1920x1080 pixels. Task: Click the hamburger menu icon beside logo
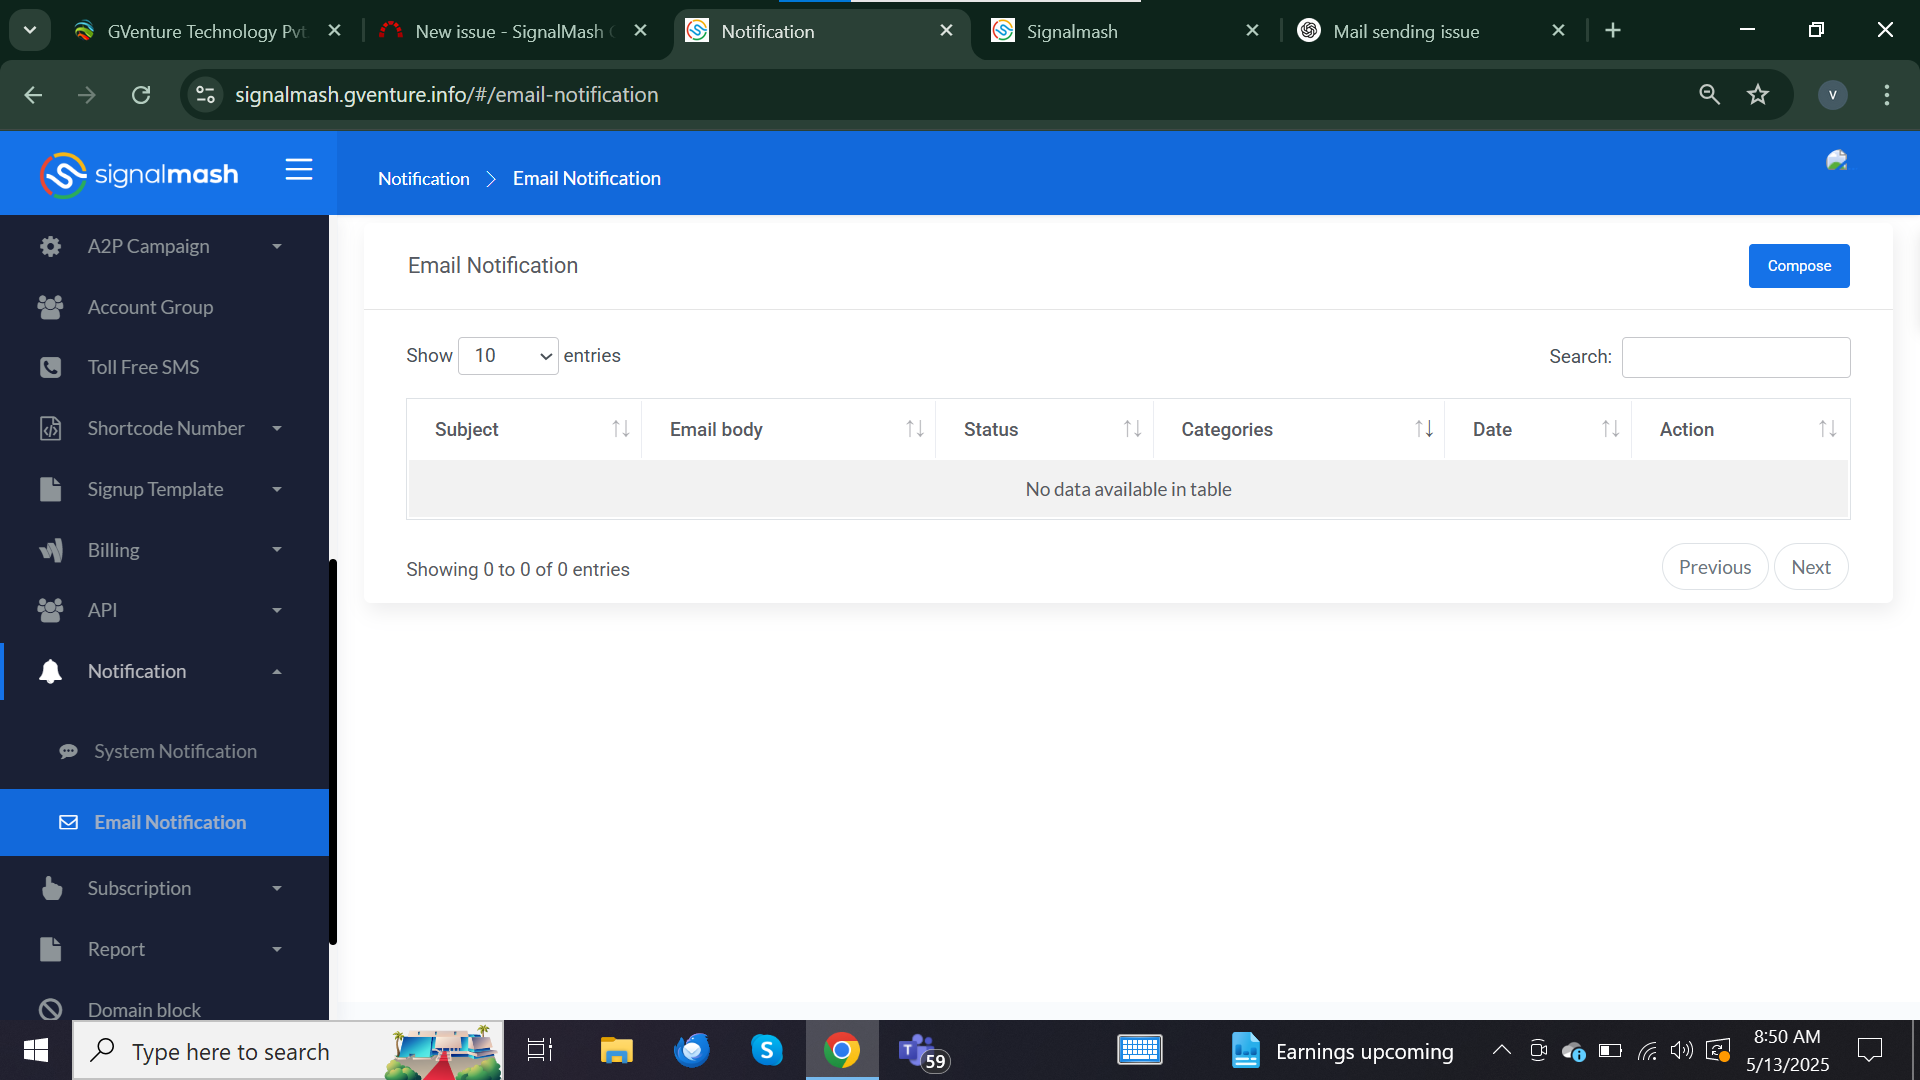(x=298, y=170)
